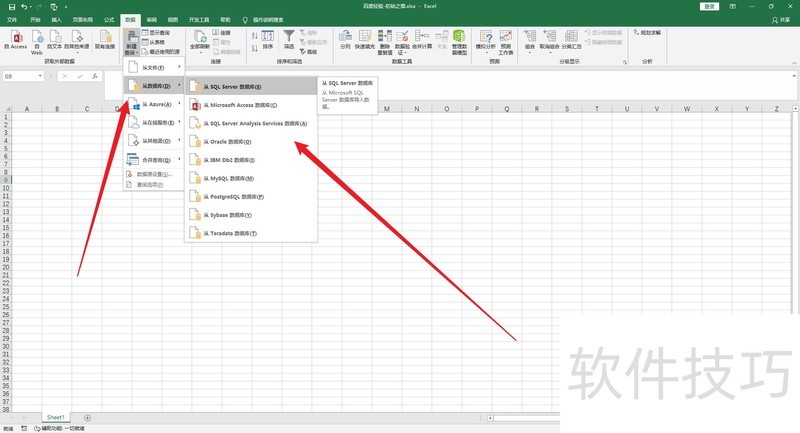Choose 从 Oracle 数据库(O)

(251, 142)
